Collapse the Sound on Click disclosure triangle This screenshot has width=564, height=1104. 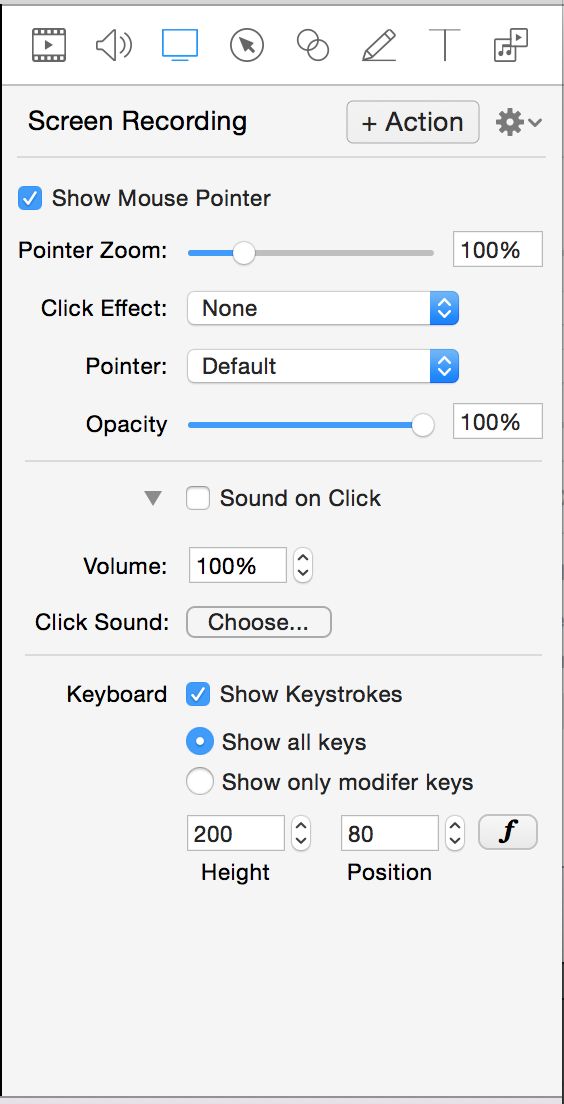click(153, 499)
